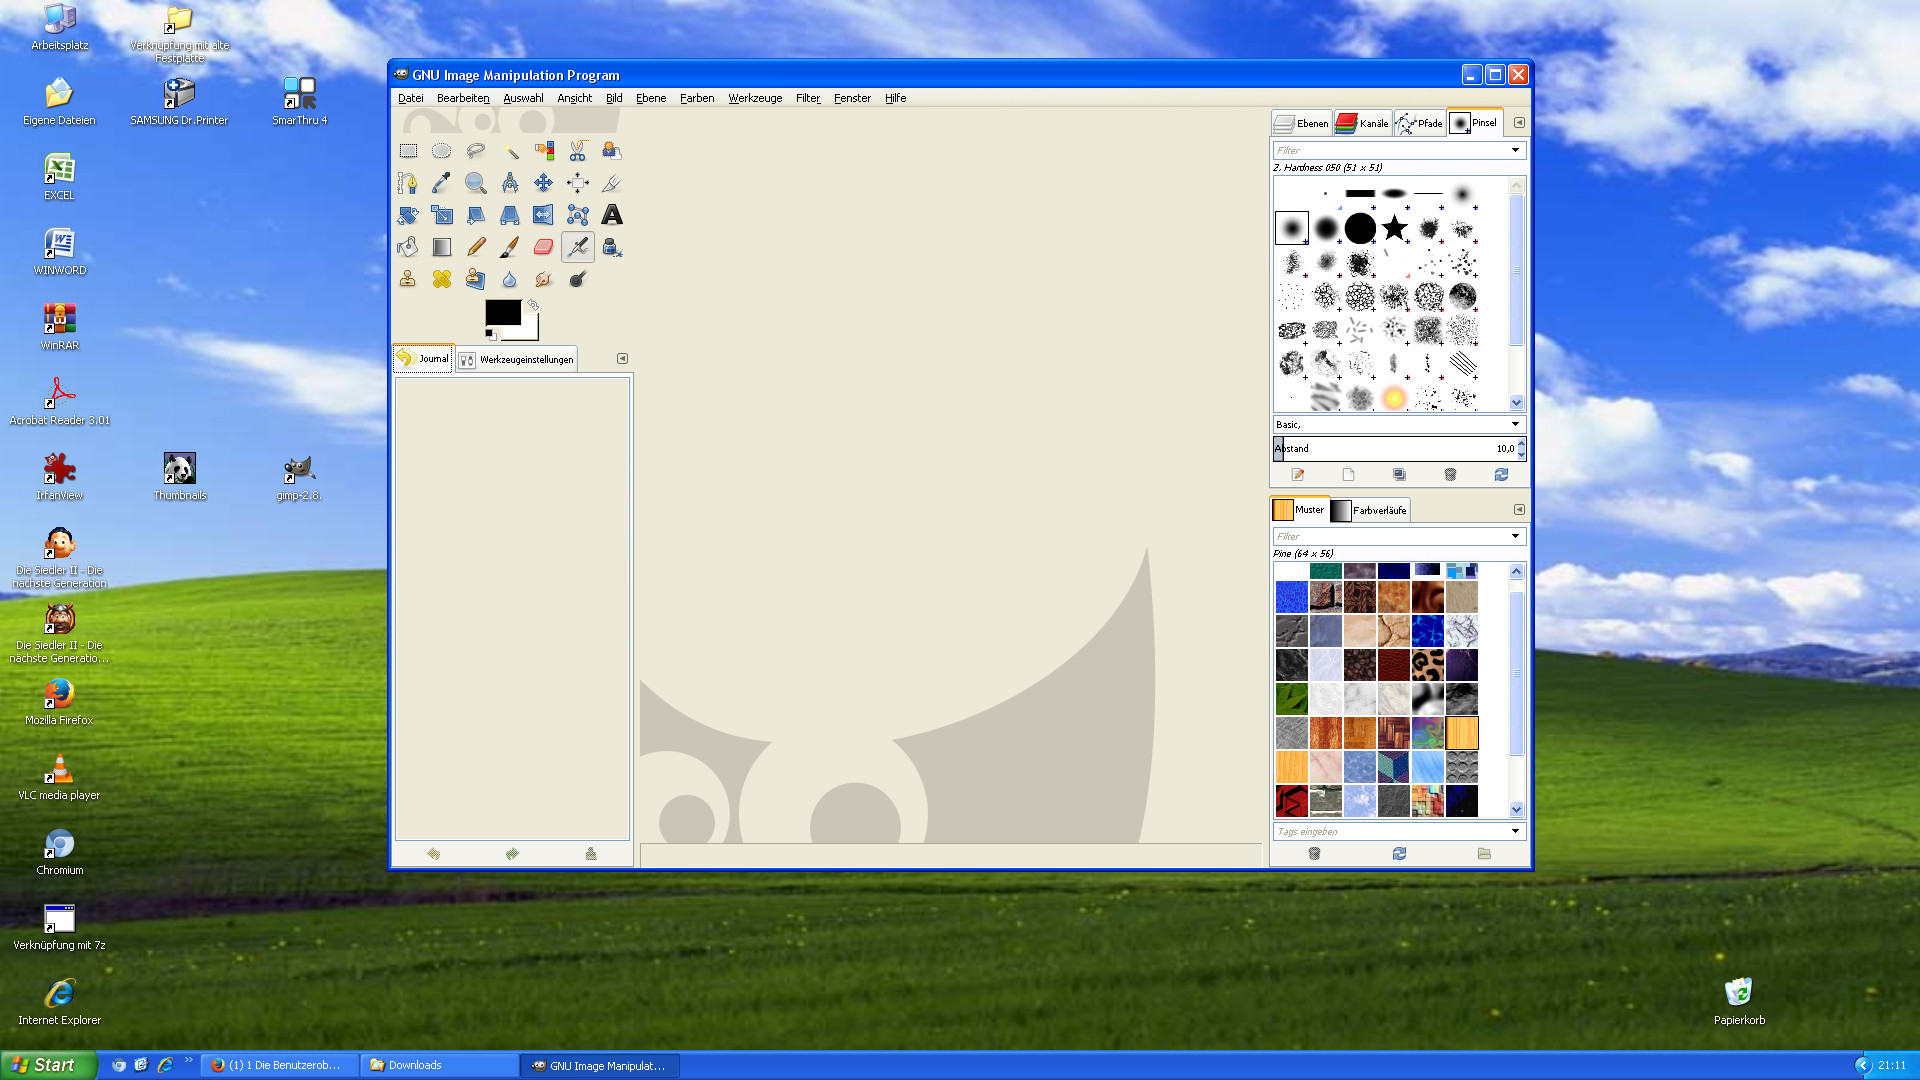Click the Windows Start button

[47, 1065]
